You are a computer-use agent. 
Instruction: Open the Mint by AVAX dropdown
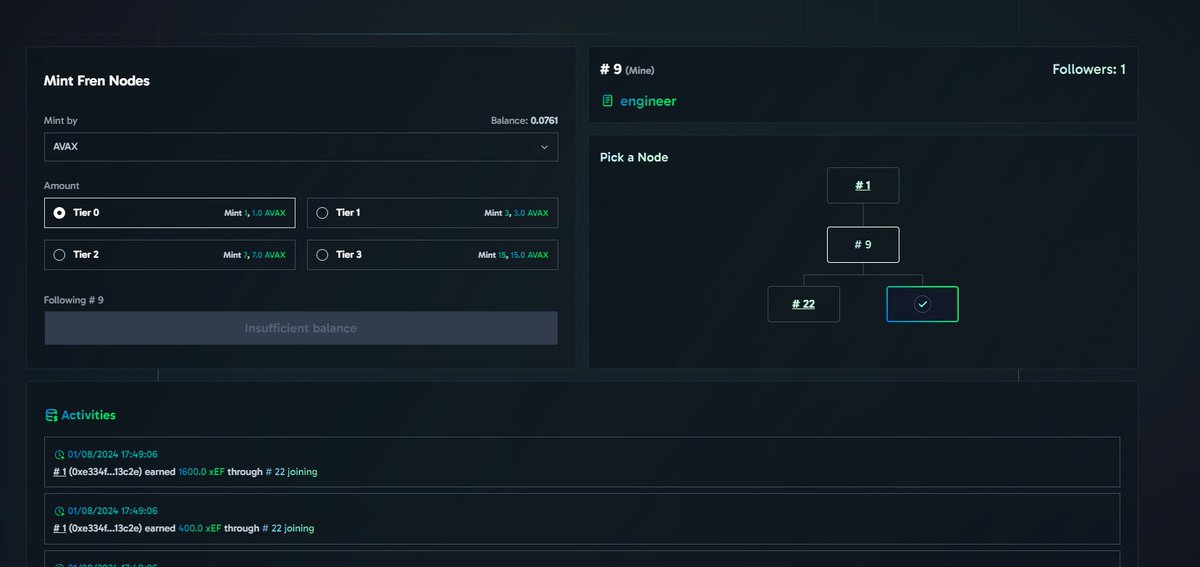pyautogui.click(x=301, y=147)
